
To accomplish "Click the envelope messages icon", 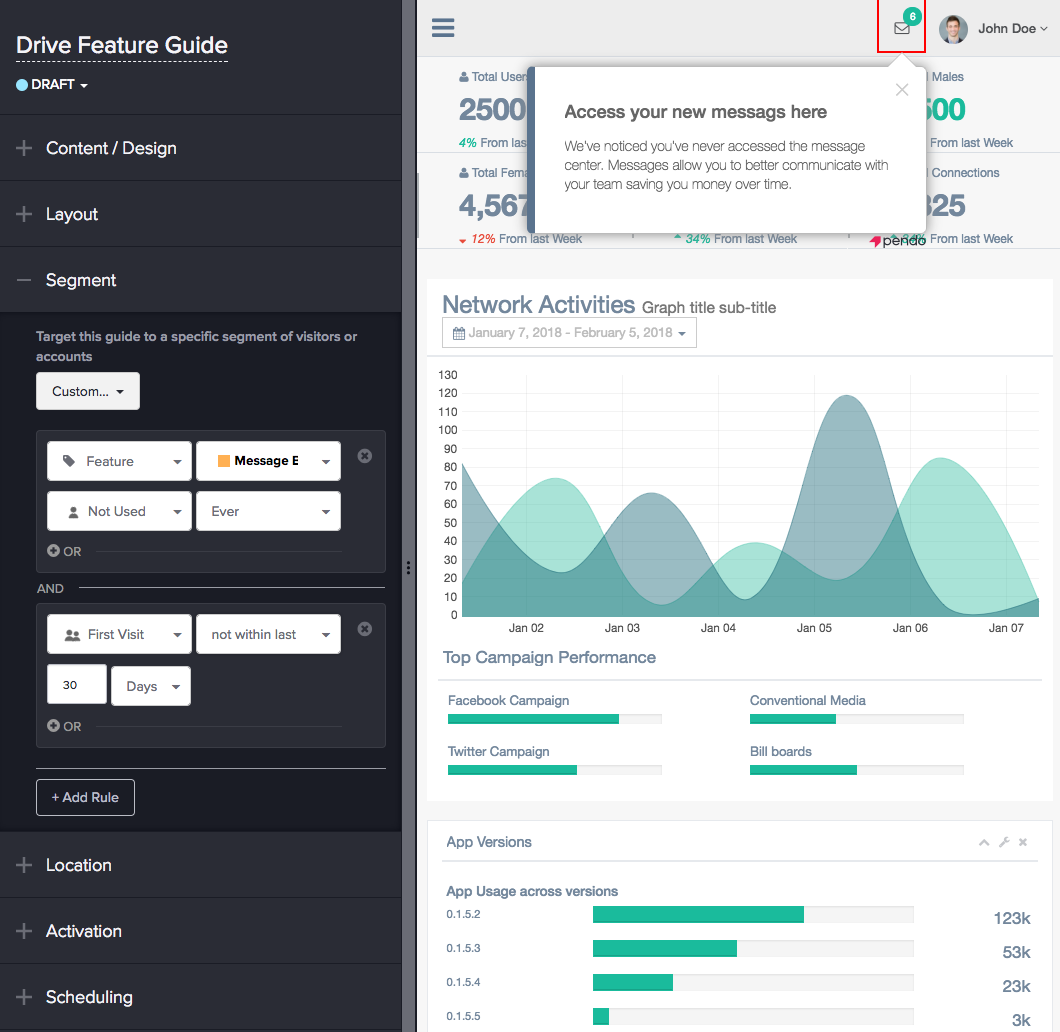I will [902, 28].
